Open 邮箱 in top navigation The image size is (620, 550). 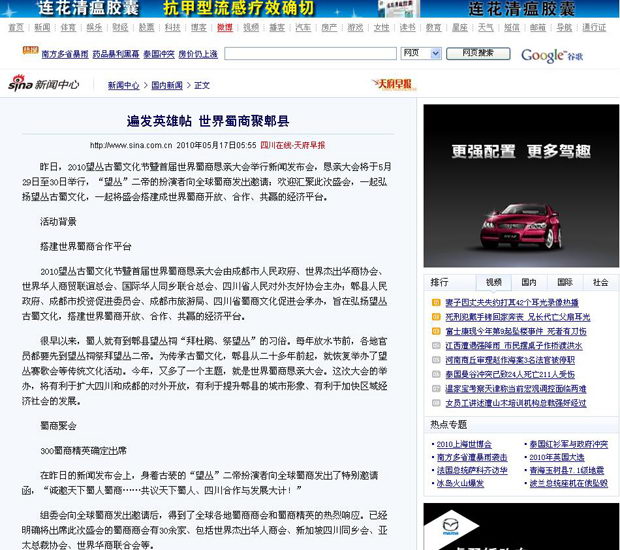click(538, 27)
